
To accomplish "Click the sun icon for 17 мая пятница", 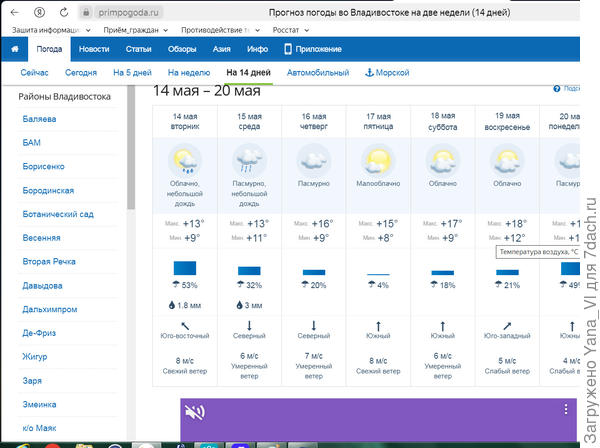I will [379, 160].
